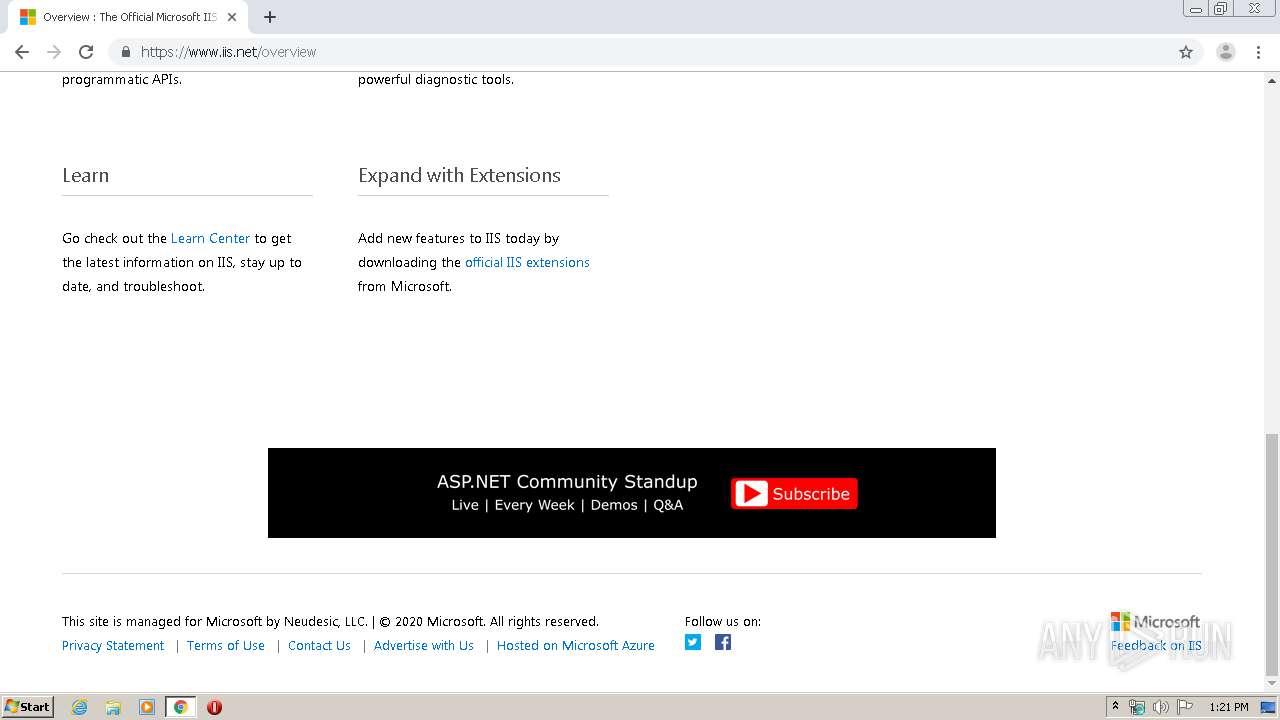Image resolution: width=1280 pixels, height=720 pixels.
Task: Open Advertise with Us link
Action: point(424,646)
